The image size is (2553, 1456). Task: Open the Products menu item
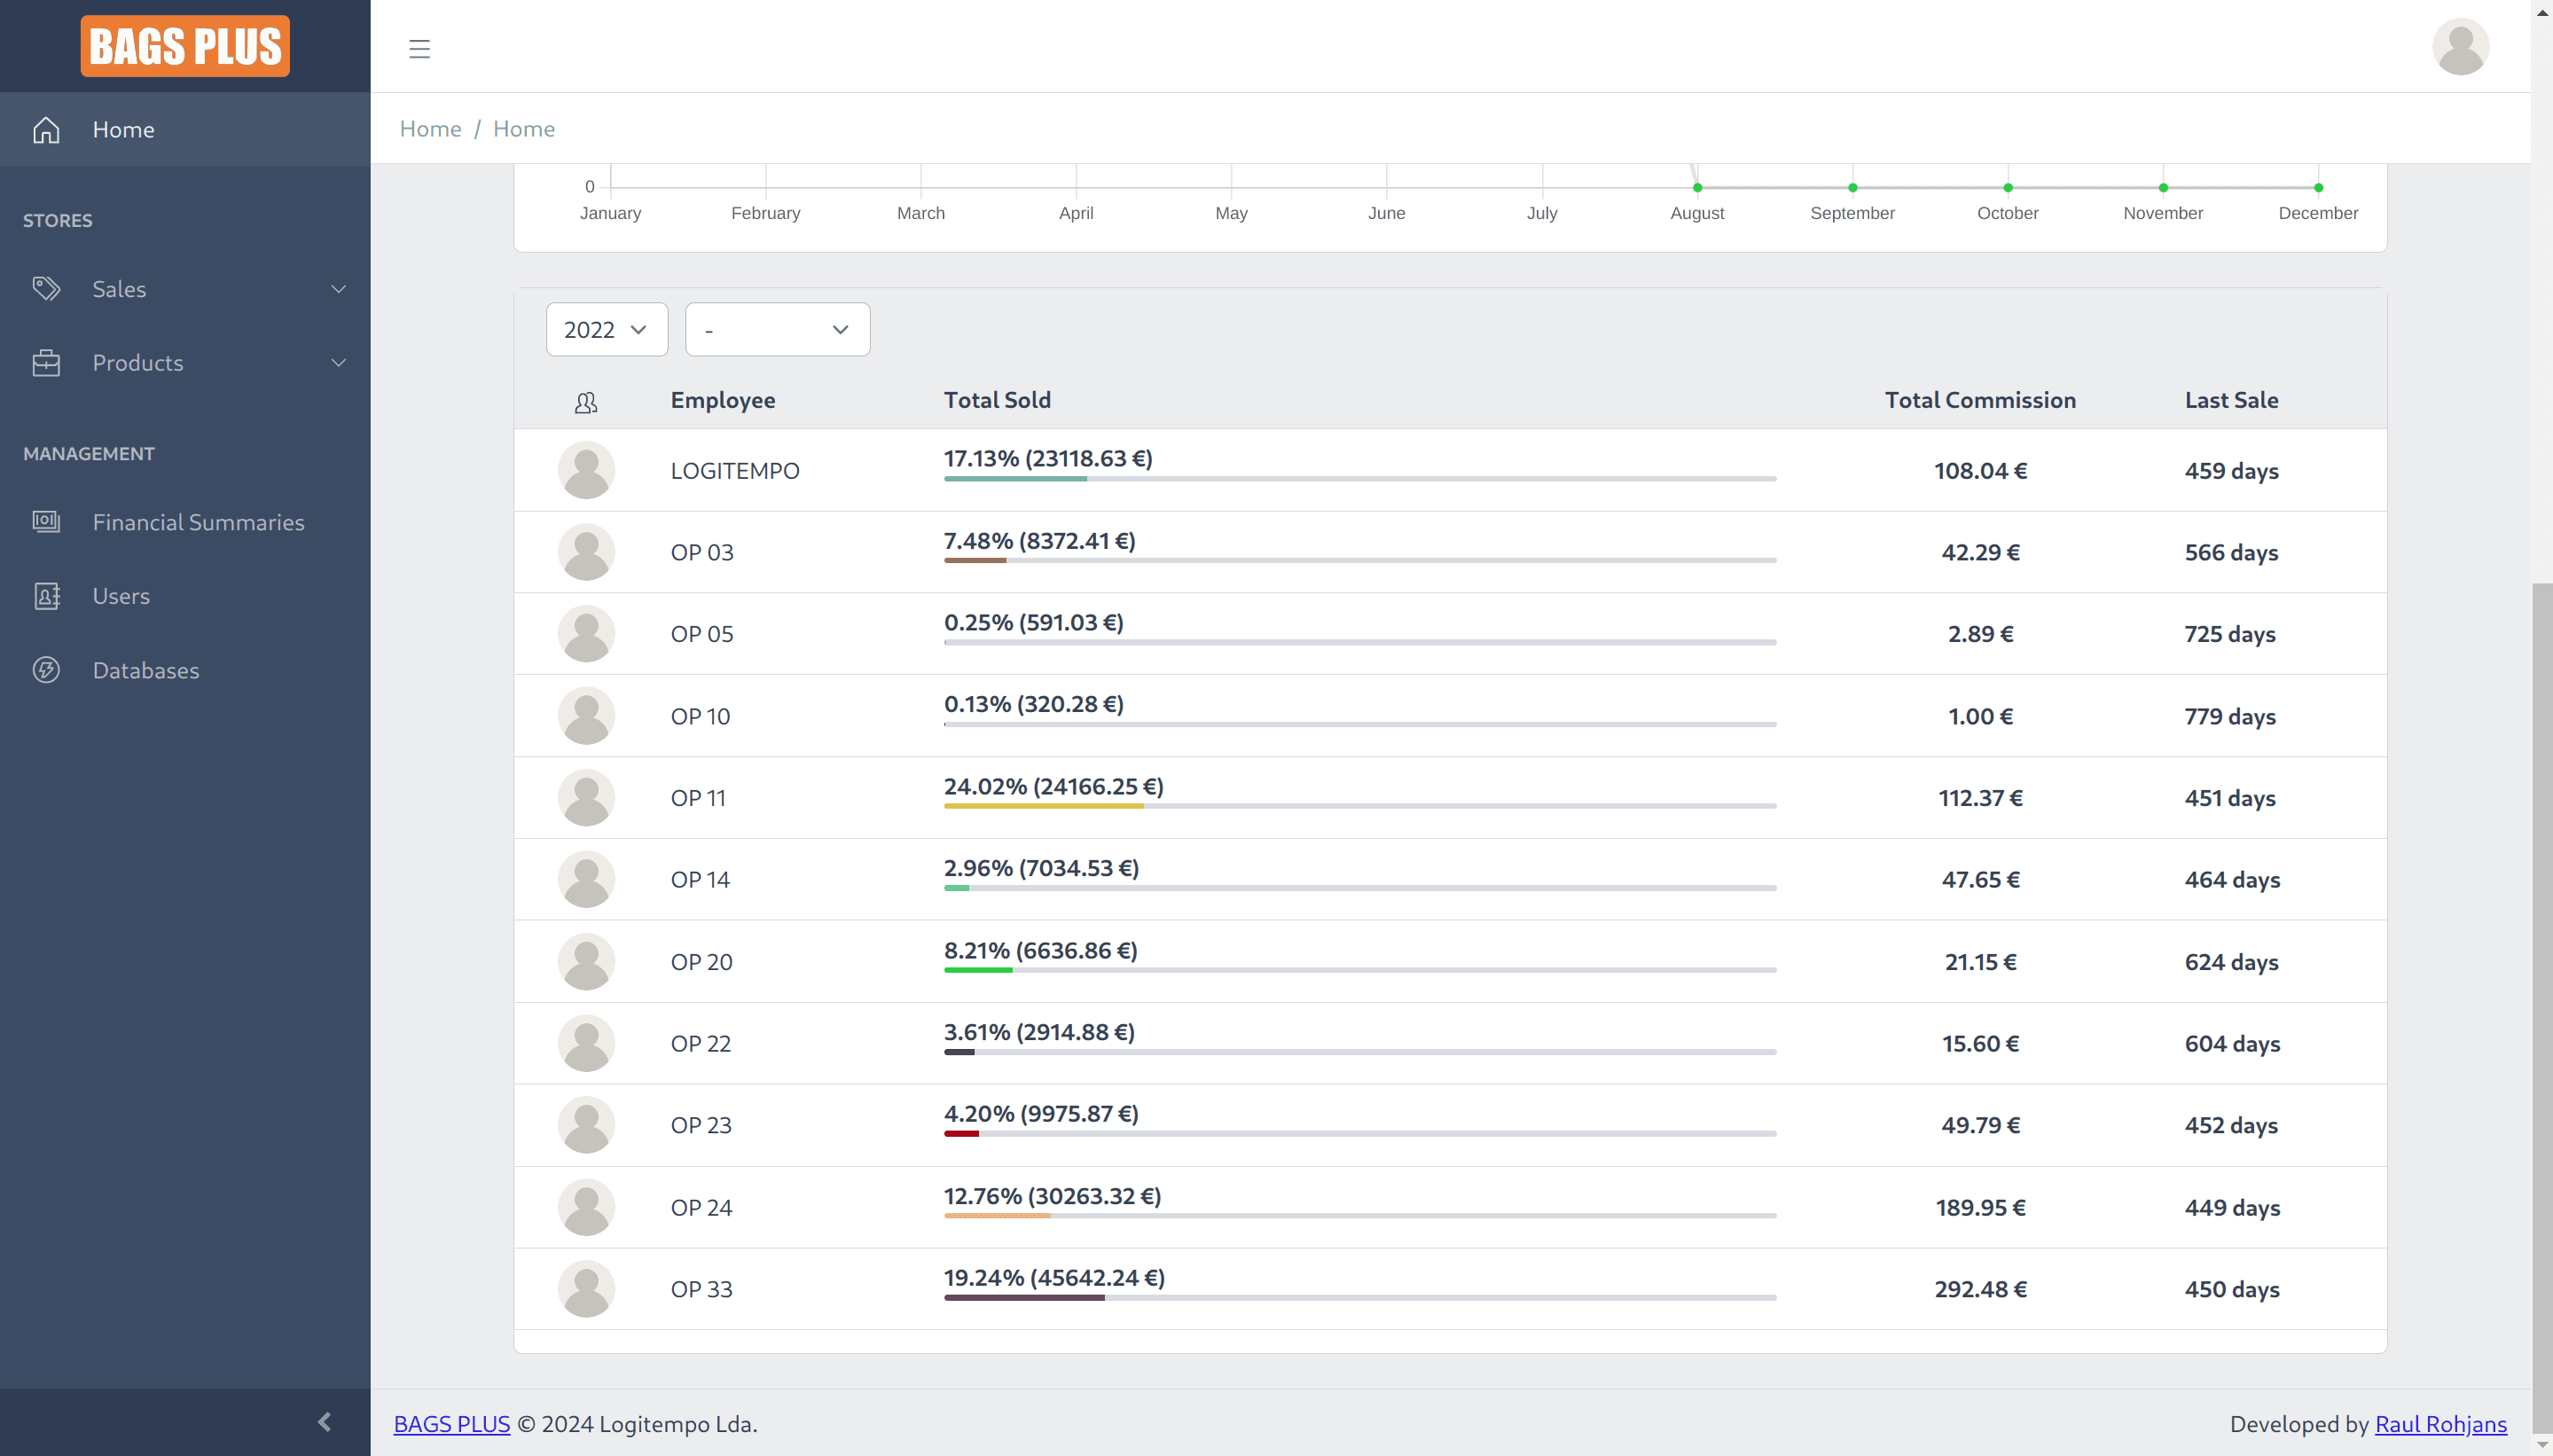pyautogui.click(x=185, y=363)
